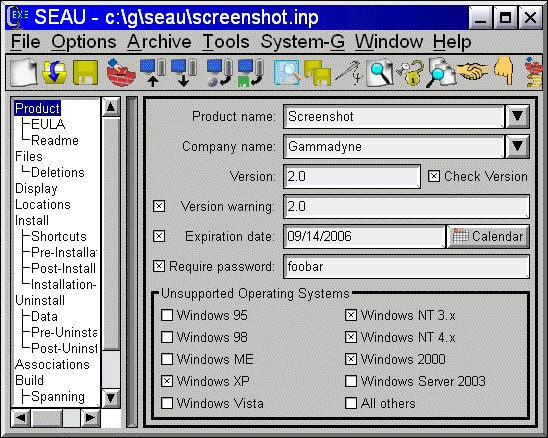Open the Options menu
Viewport: 548px width, 438px height.
click(84, 42)
